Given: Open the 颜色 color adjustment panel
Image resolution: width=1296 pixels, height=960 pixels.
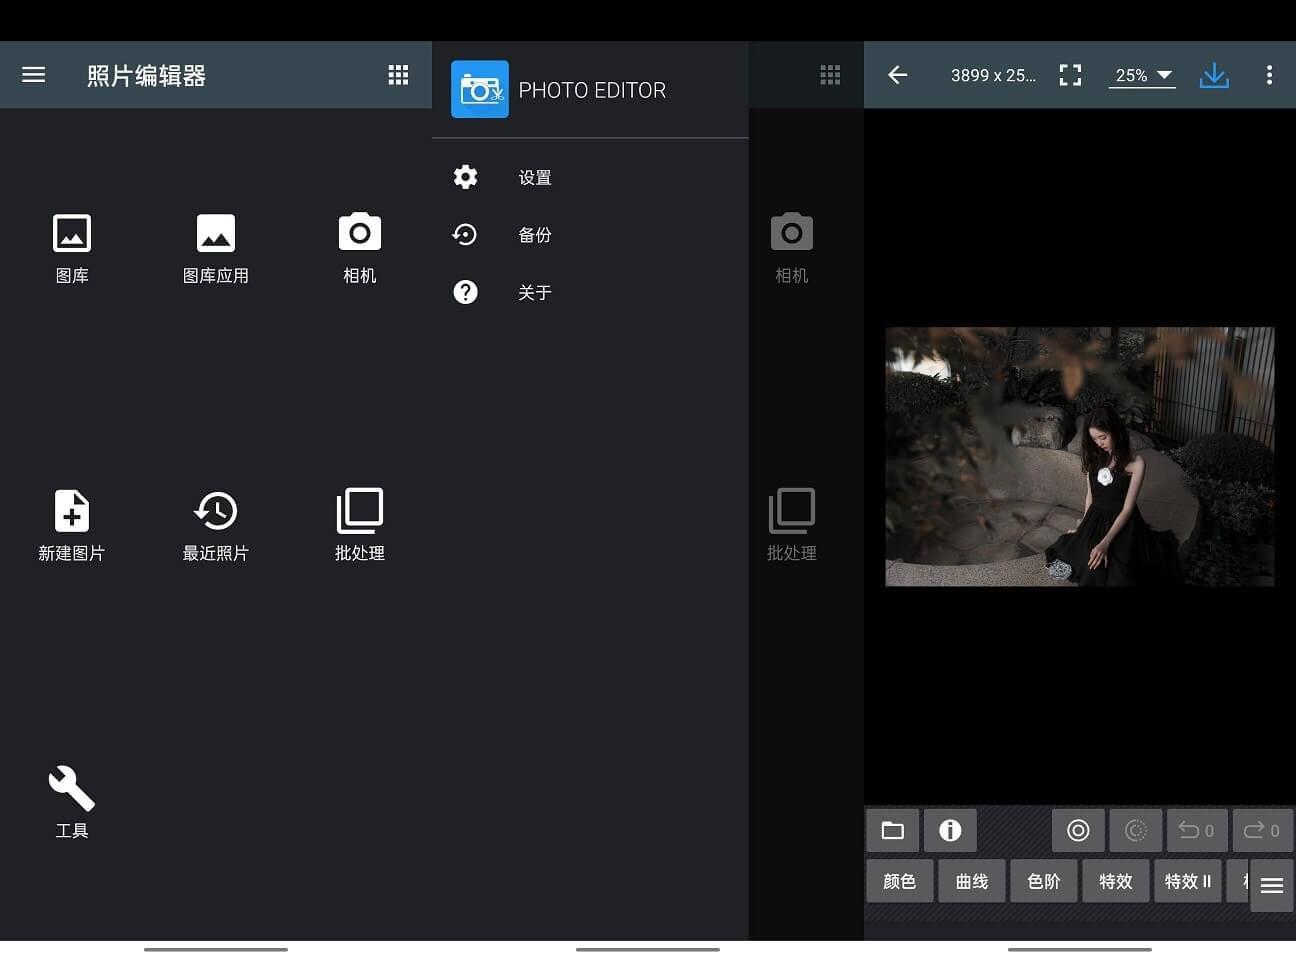Looking at the screenshot, I should coord(899,880).
